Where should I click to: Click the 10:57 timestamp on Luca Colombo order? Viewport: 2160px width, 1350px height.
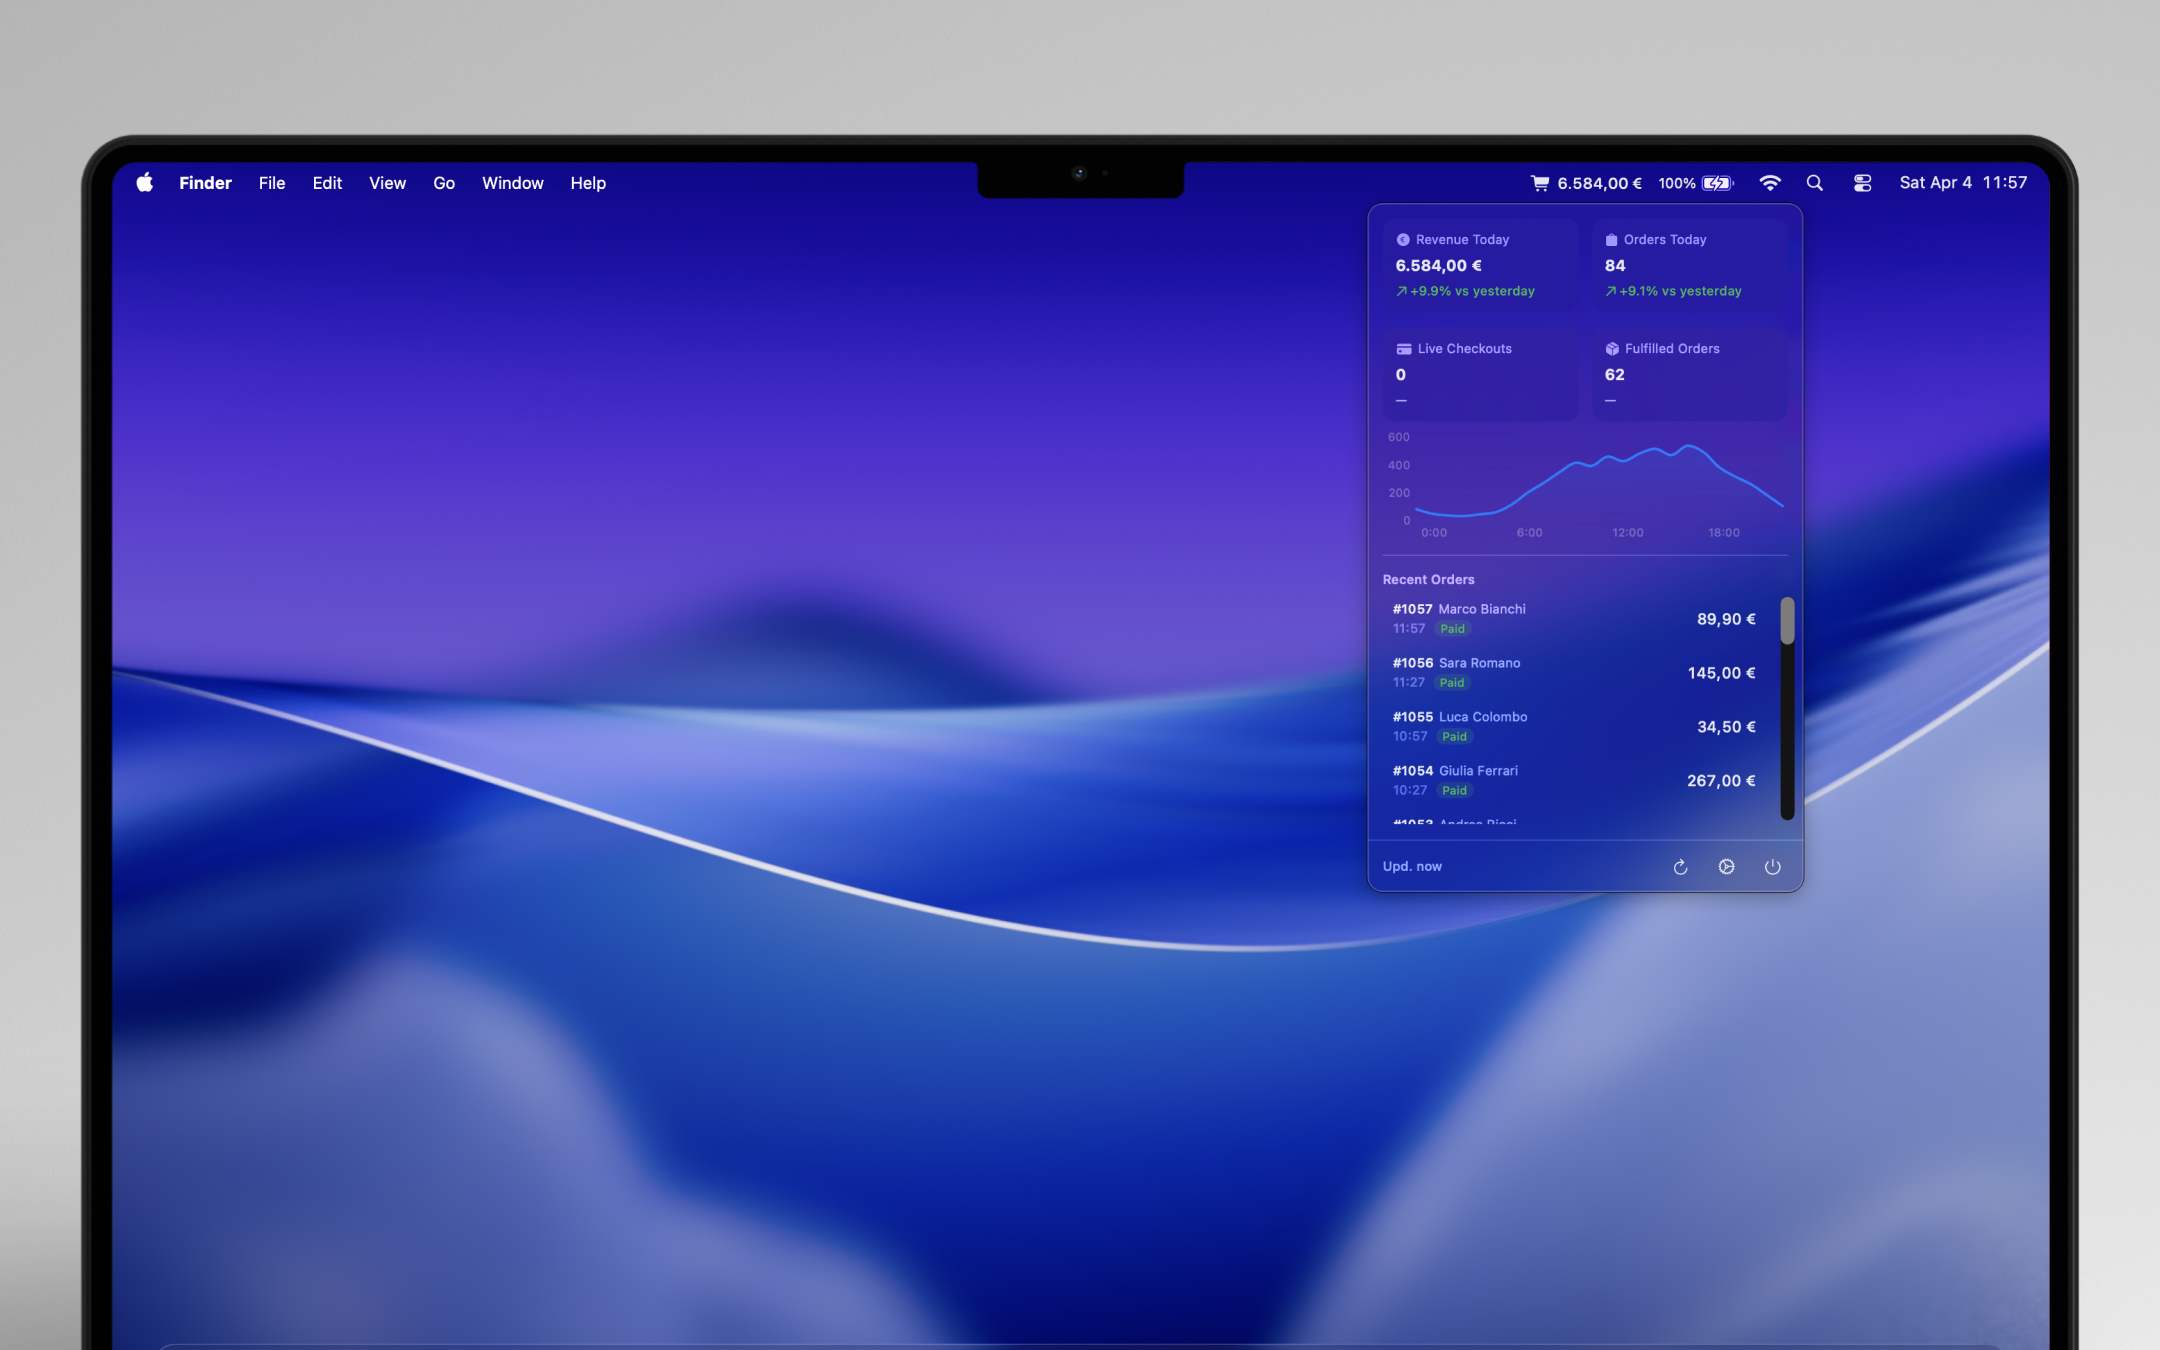point(1410,737)
